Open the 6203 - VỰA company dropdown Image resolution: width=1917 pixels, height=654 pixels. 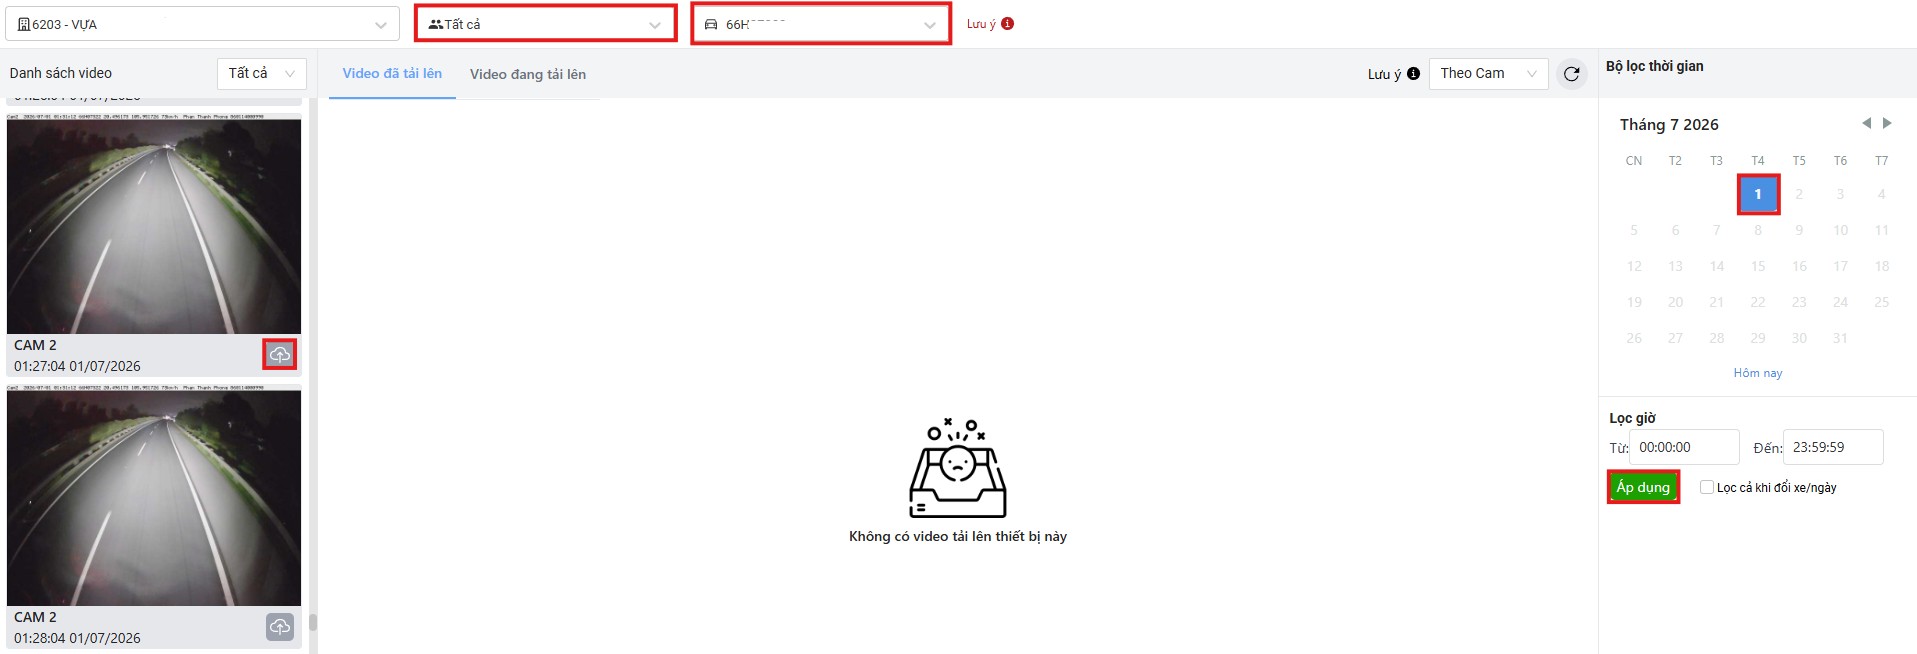pyautogui.click(x=202, y=24)
